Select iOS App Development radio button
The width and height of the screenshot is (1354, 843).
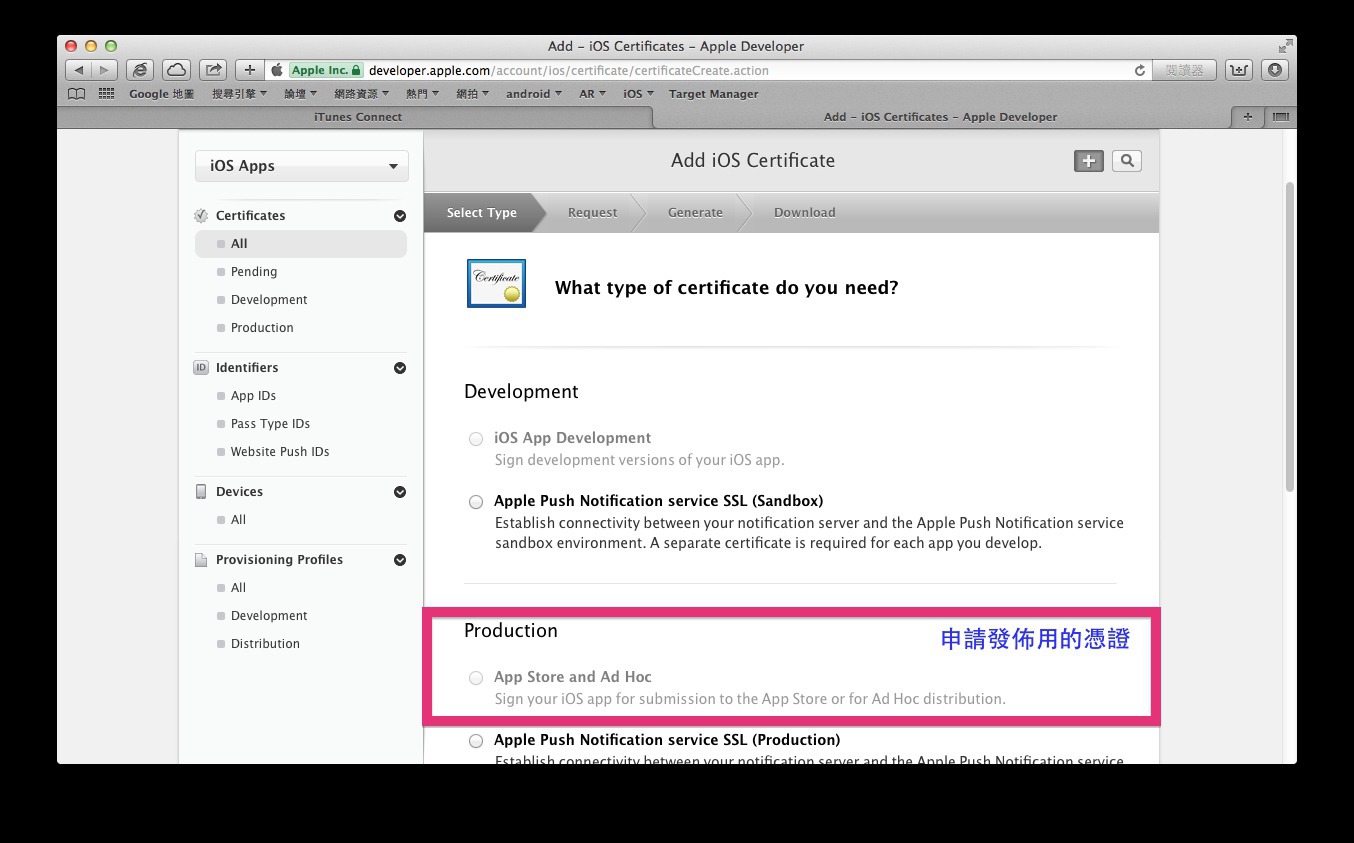click(x=476, y=439)
